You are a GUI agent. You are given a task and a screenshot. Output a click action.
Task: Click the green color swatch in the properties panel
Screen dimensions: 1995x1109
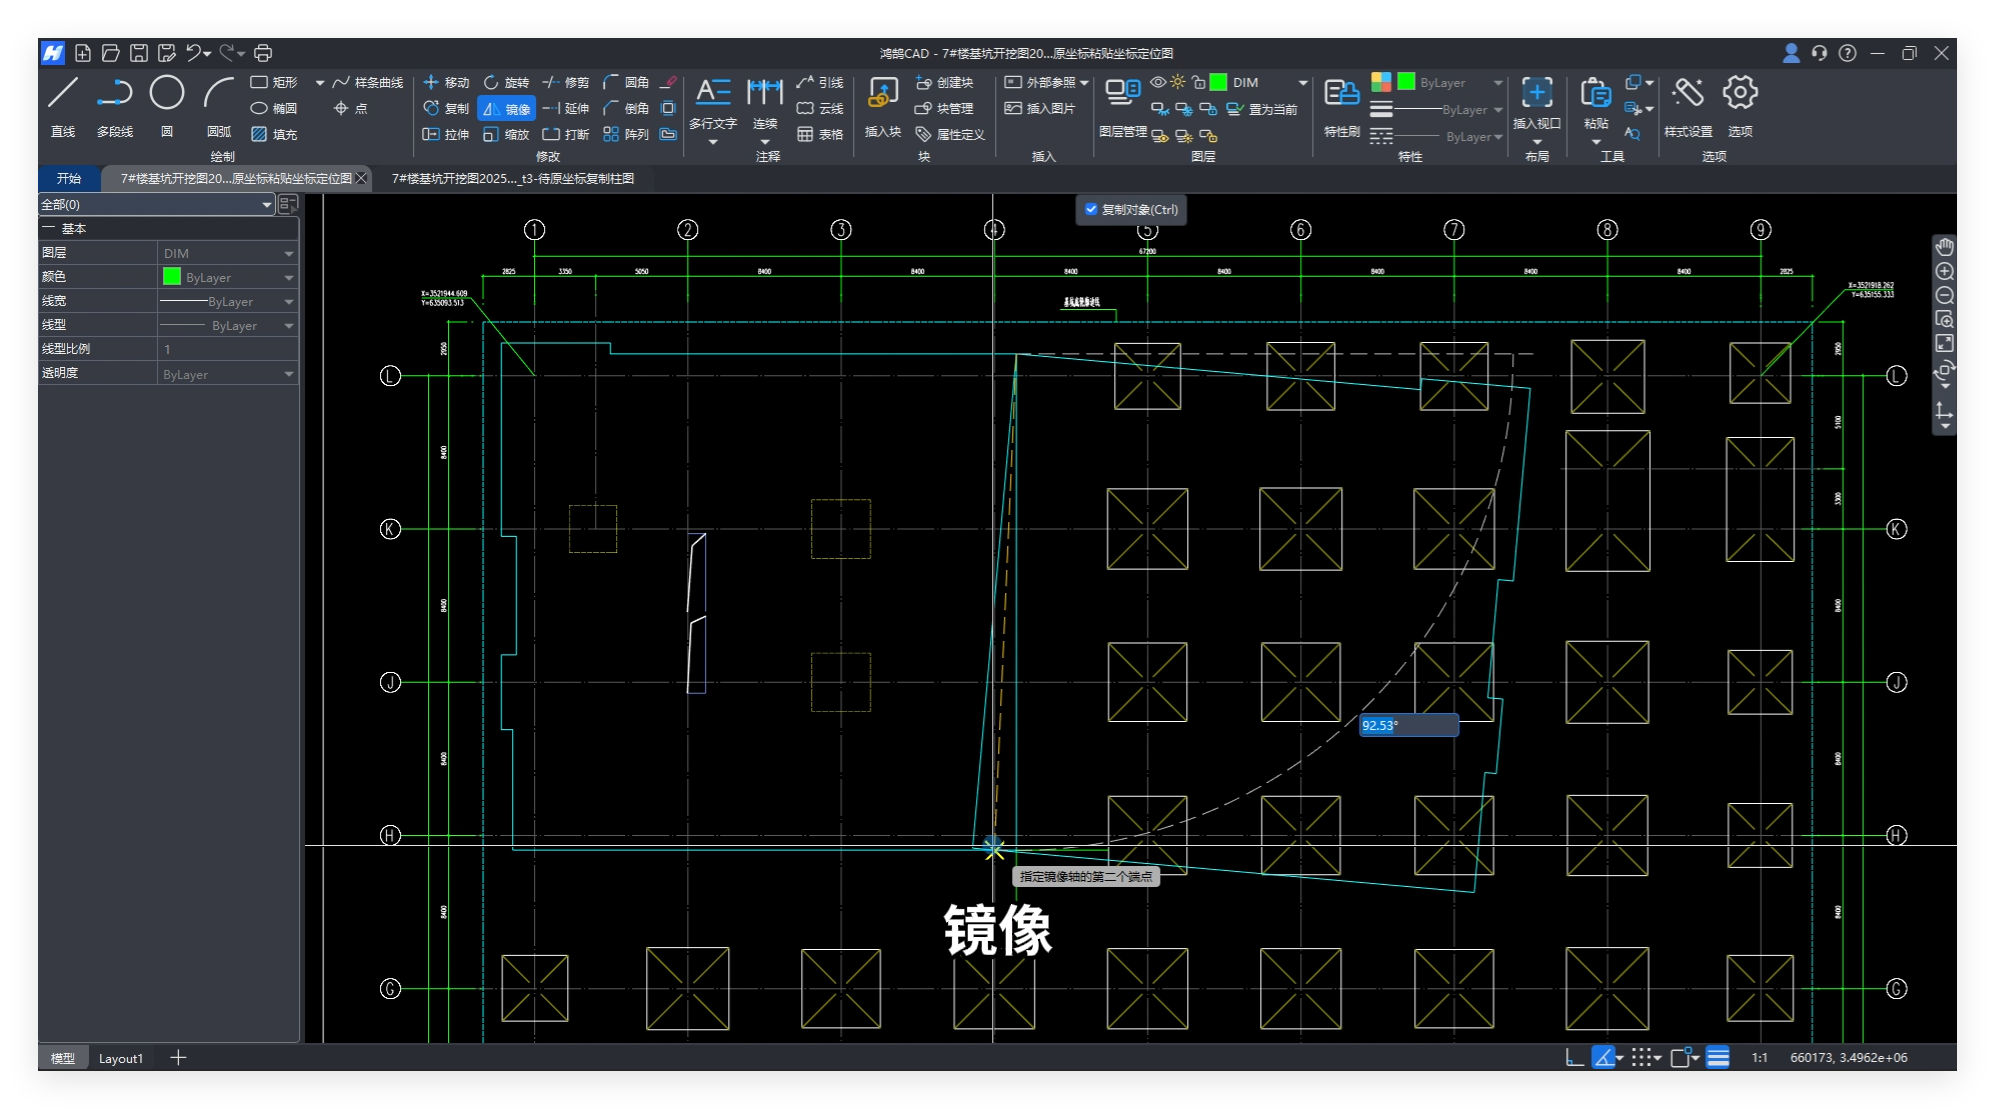tap(172, 277)
